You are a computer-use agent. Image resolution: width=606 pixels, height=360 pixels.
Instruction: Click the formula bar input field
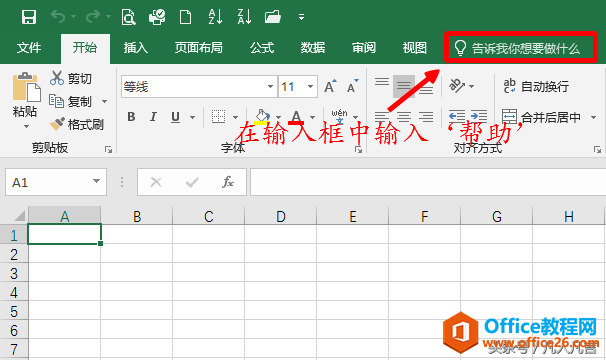[428, 182]
